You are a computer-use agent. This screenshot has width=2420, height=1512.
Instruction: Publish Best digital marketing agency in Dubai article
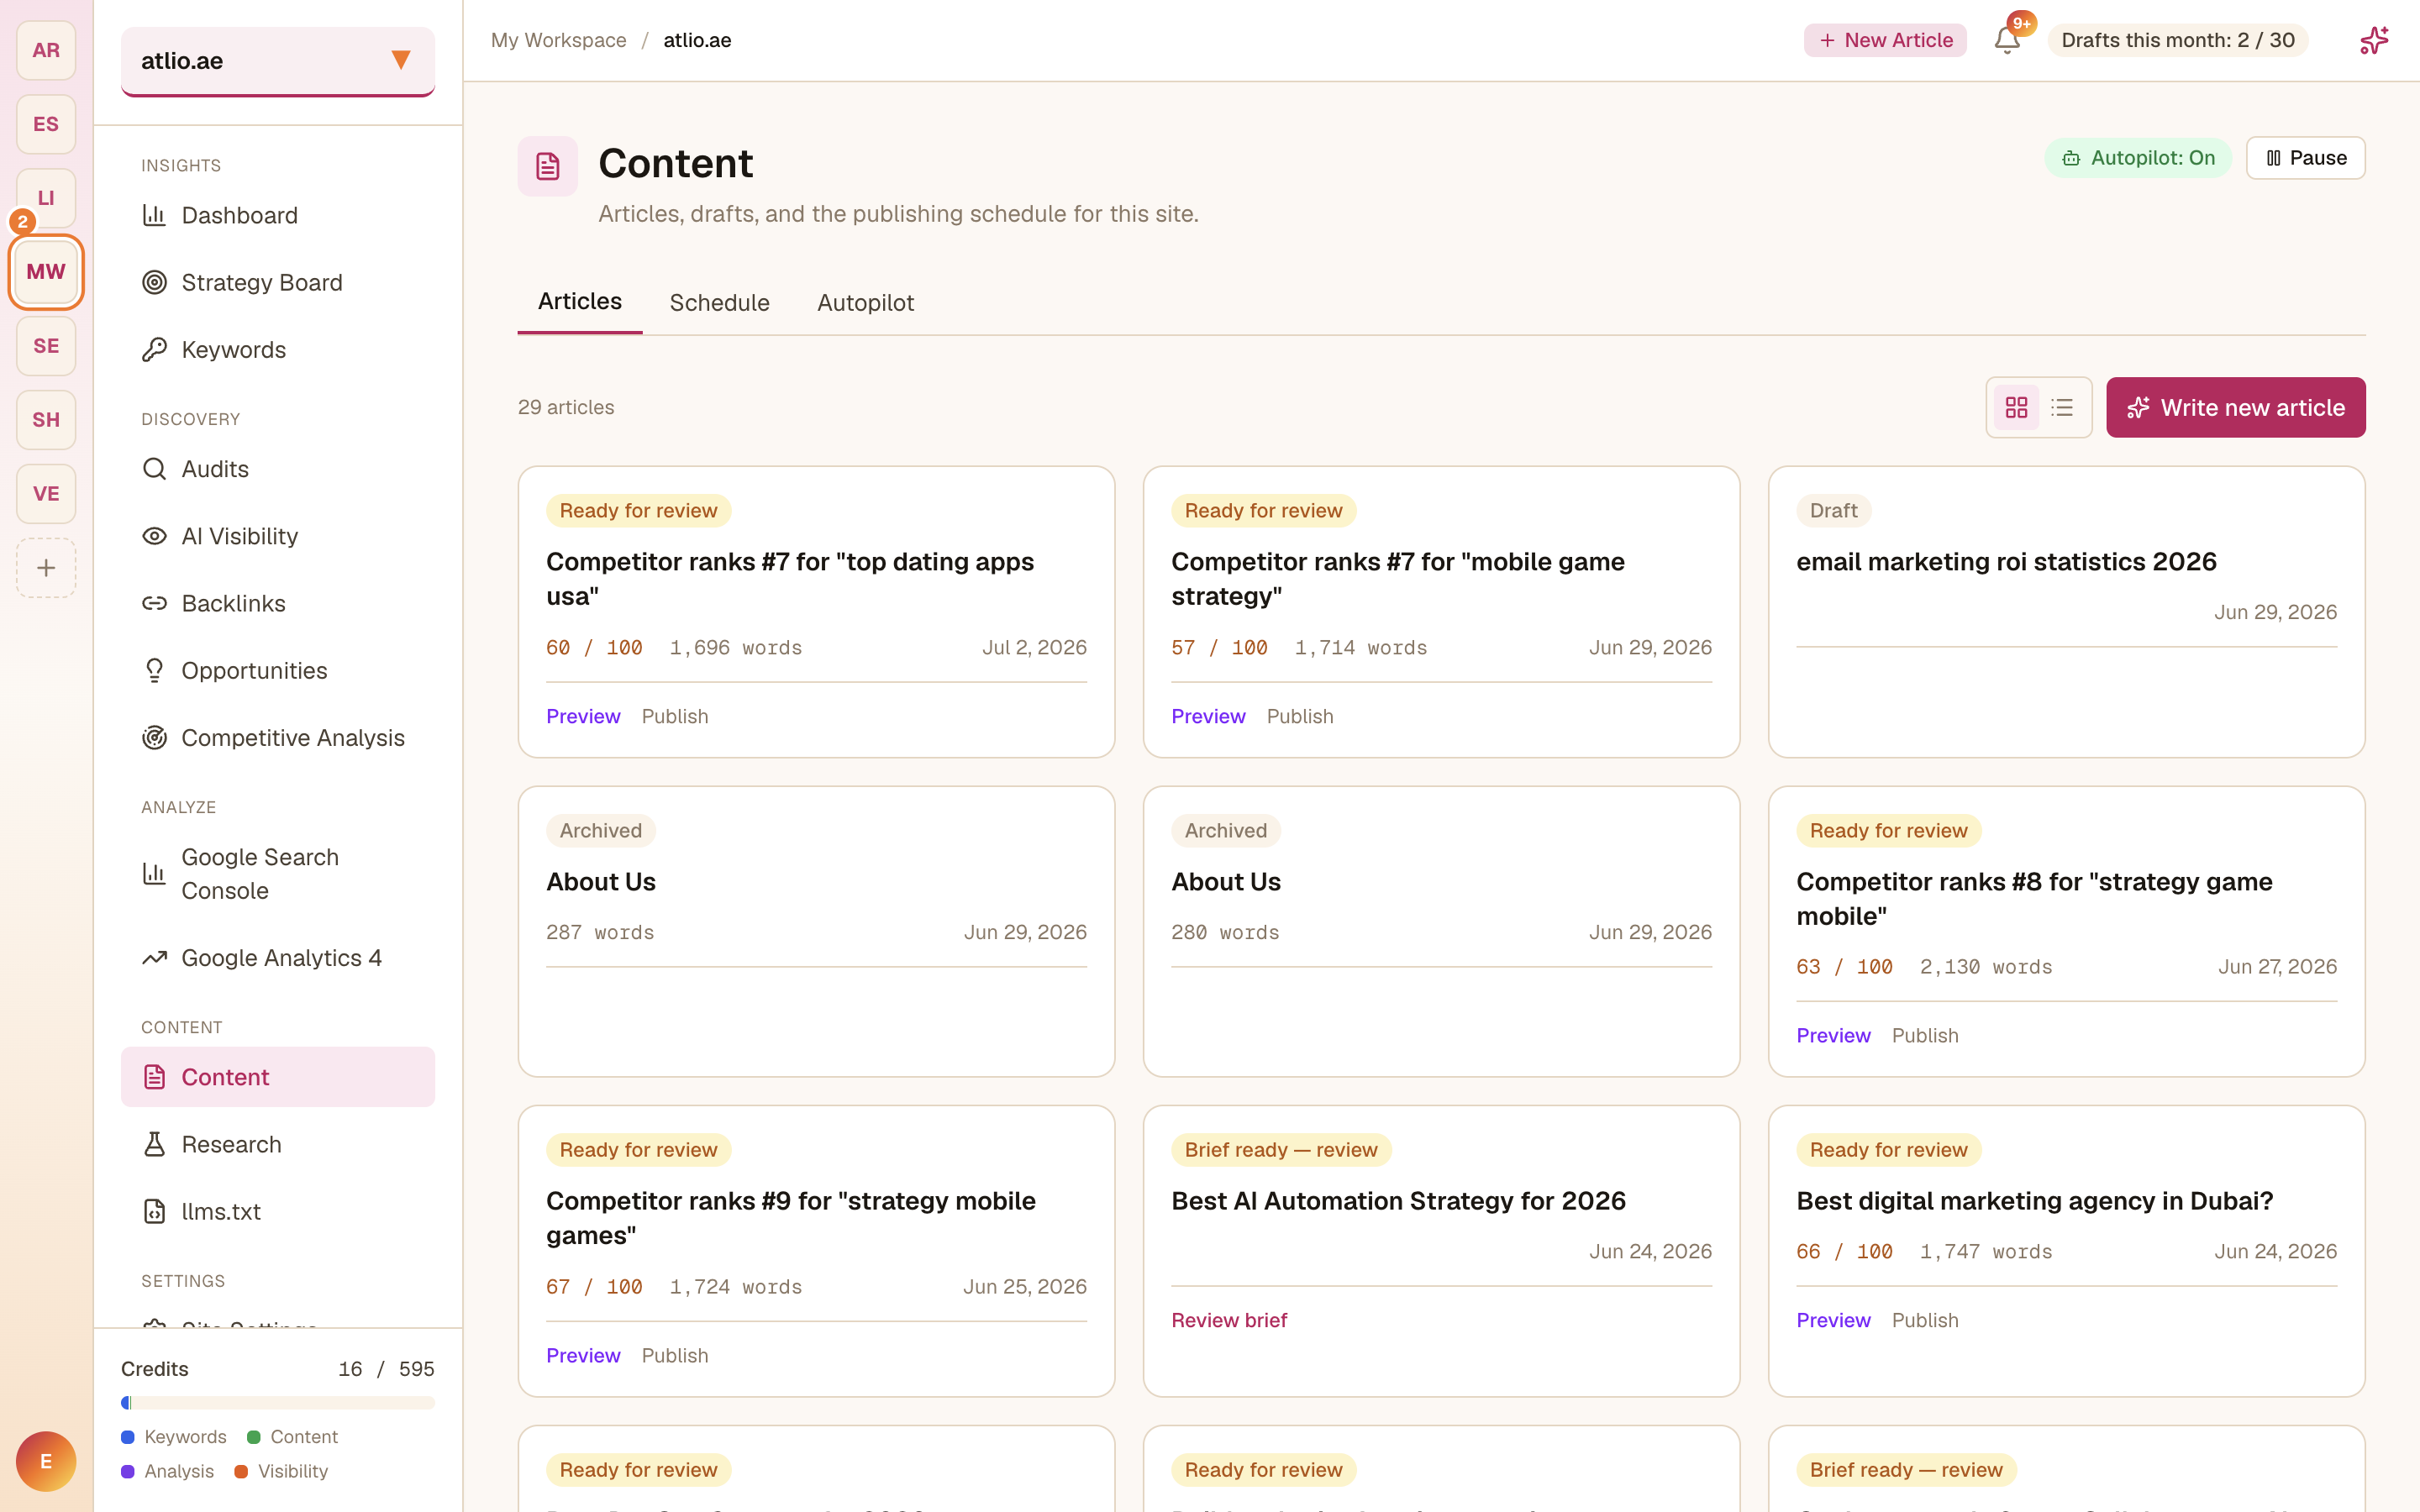point(1925,1320)
